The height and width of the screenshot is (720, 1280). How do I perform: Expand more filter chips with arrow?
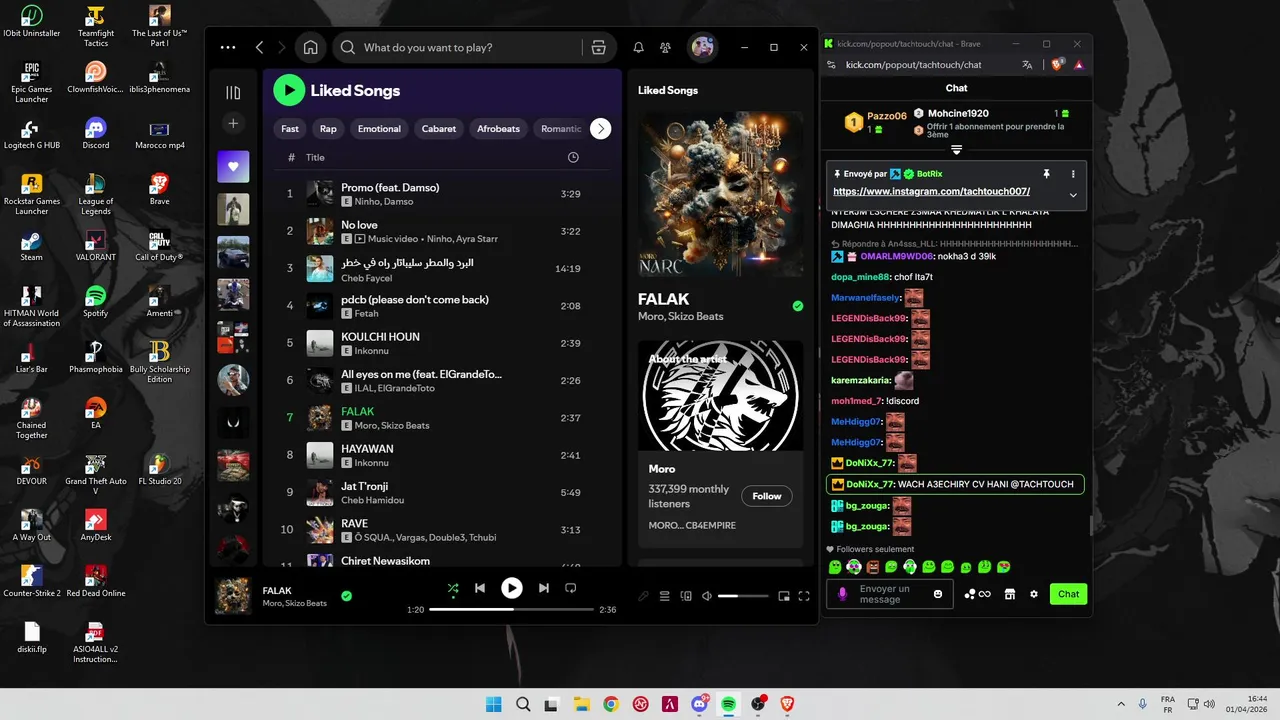(x=600, y=128)
